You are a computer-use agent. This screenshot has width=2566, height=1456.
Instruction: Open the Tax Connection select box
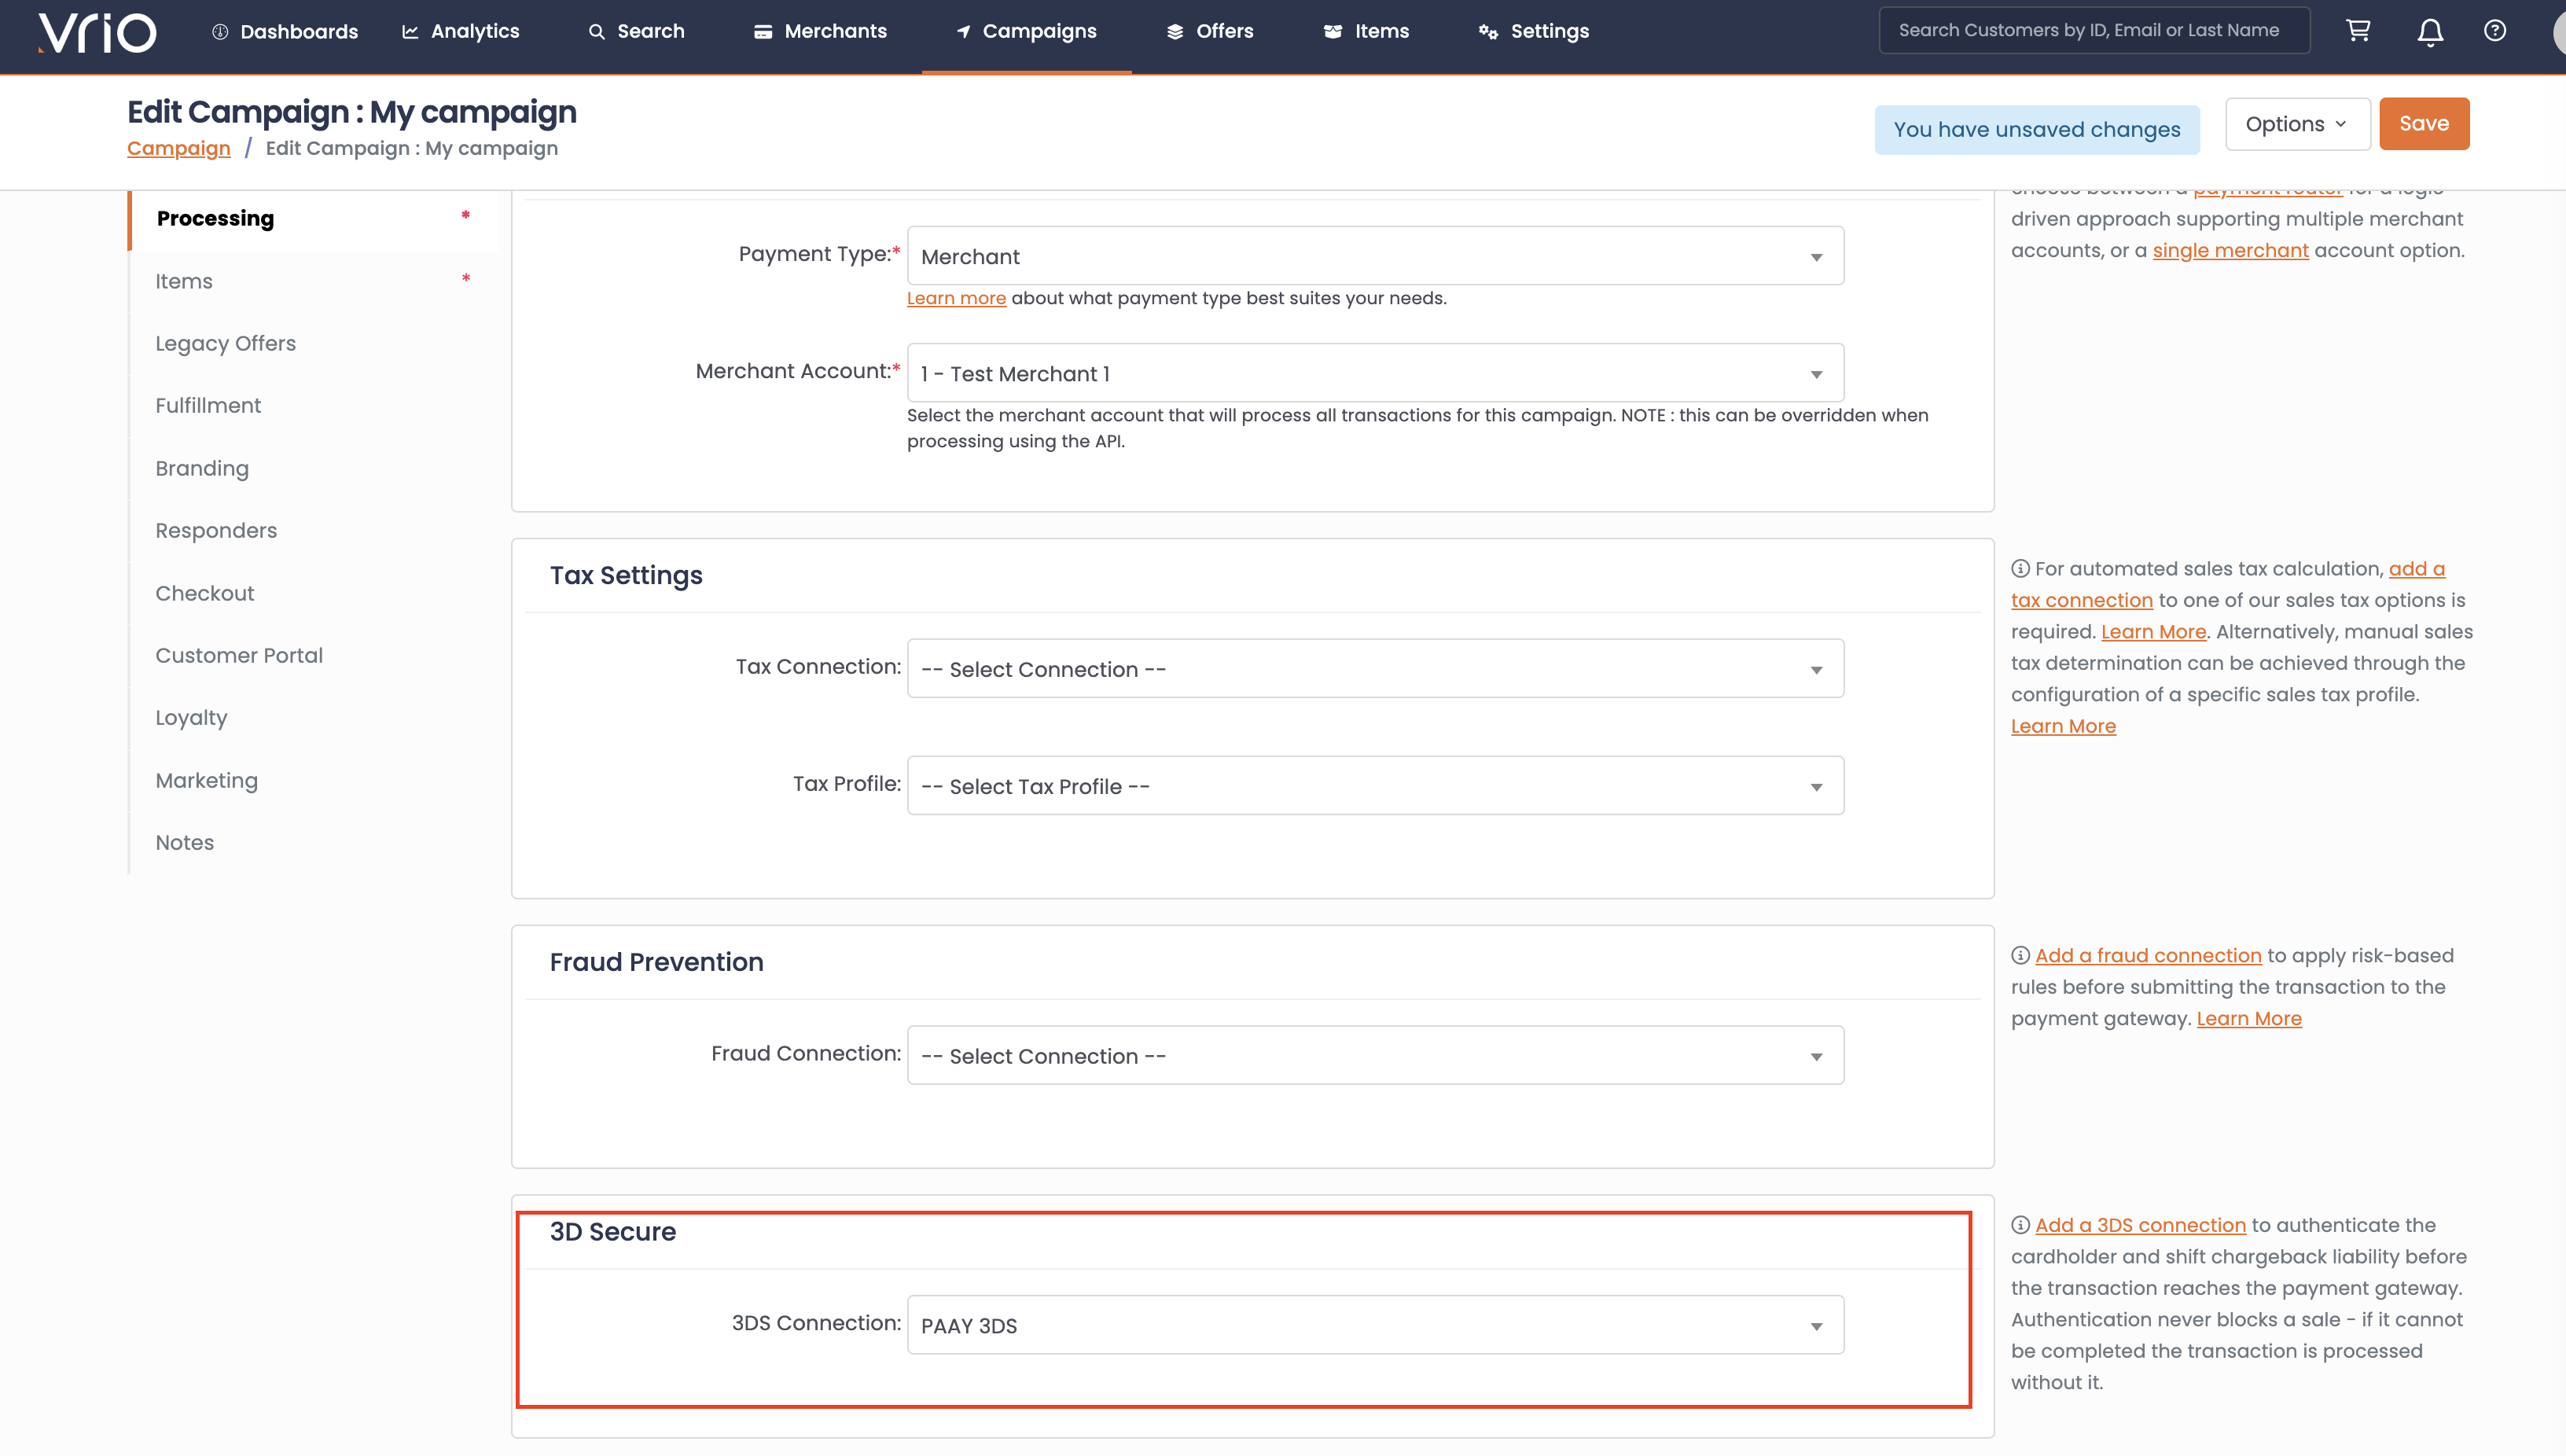pyautogui.click(x=1375, y=669)
